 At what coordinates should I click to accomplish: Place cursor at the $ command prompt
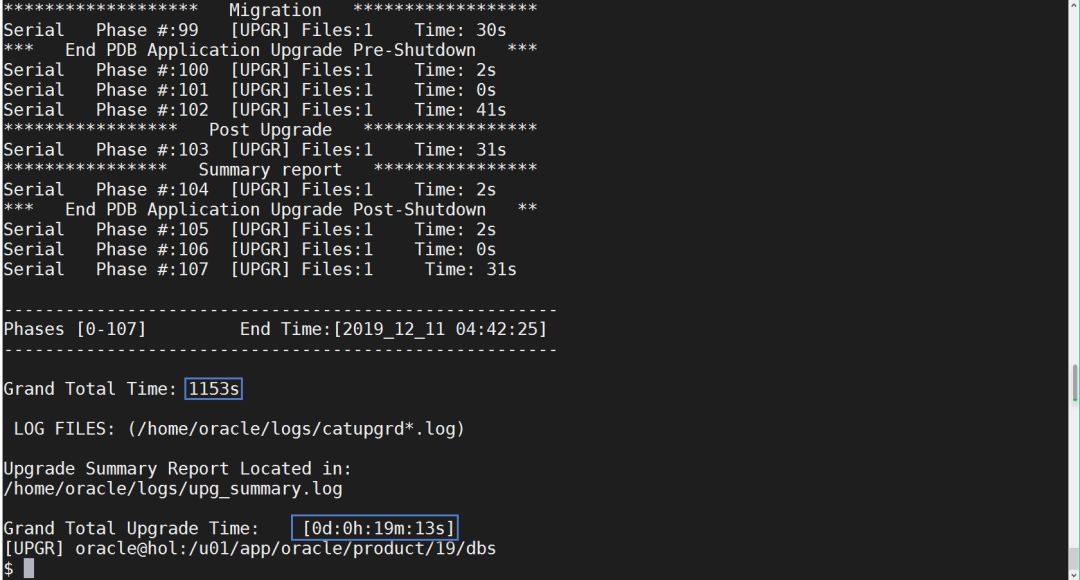click(x=29, y=568)
